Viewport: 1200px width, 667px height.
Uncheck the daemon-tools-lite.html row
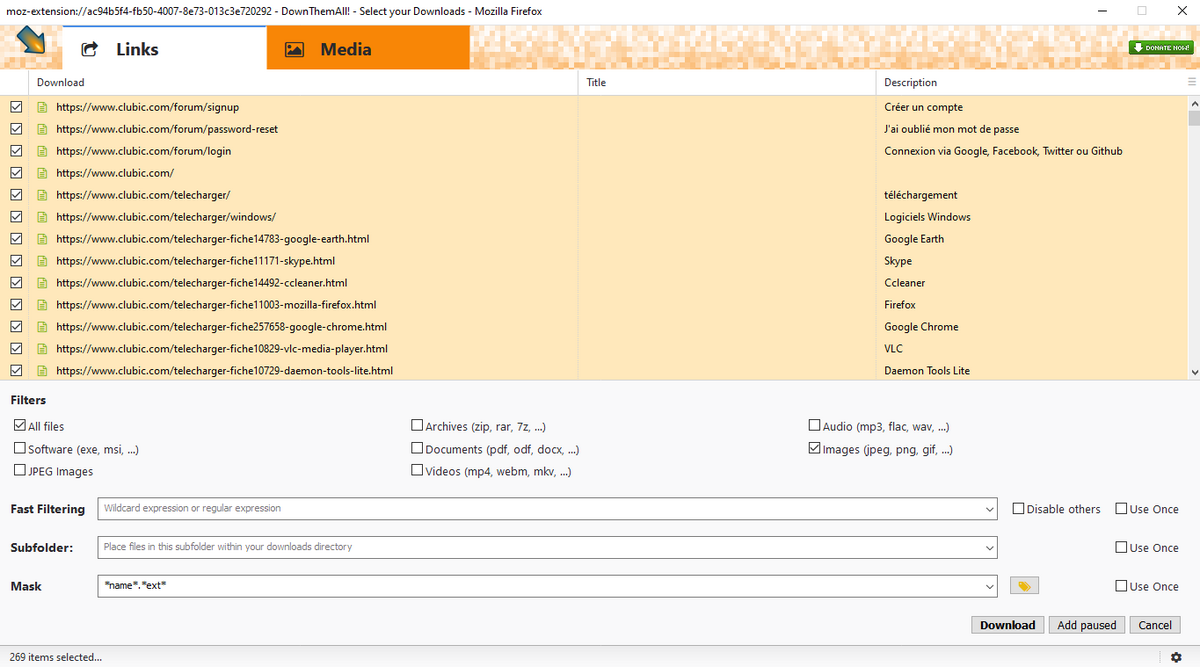pos(16,371)
